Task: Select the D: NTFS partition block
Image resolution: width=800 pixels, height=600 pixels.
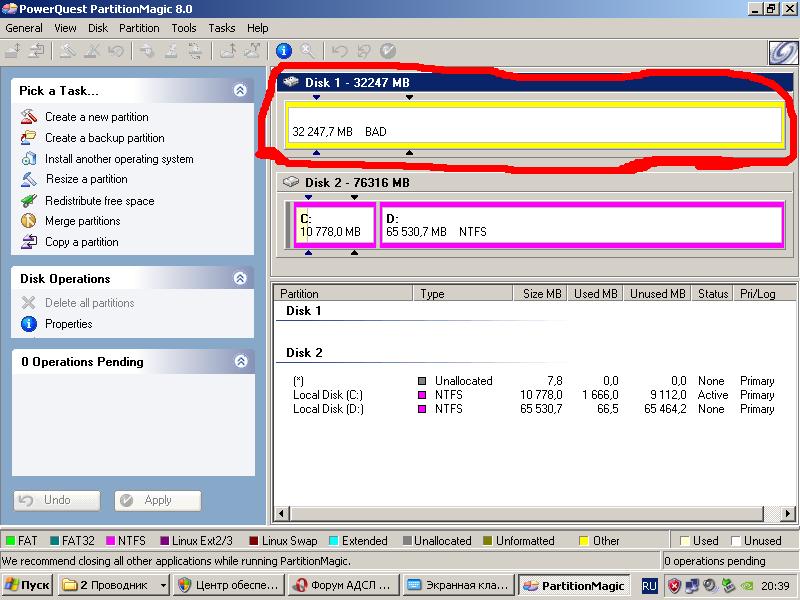Action: pos(581,225)
